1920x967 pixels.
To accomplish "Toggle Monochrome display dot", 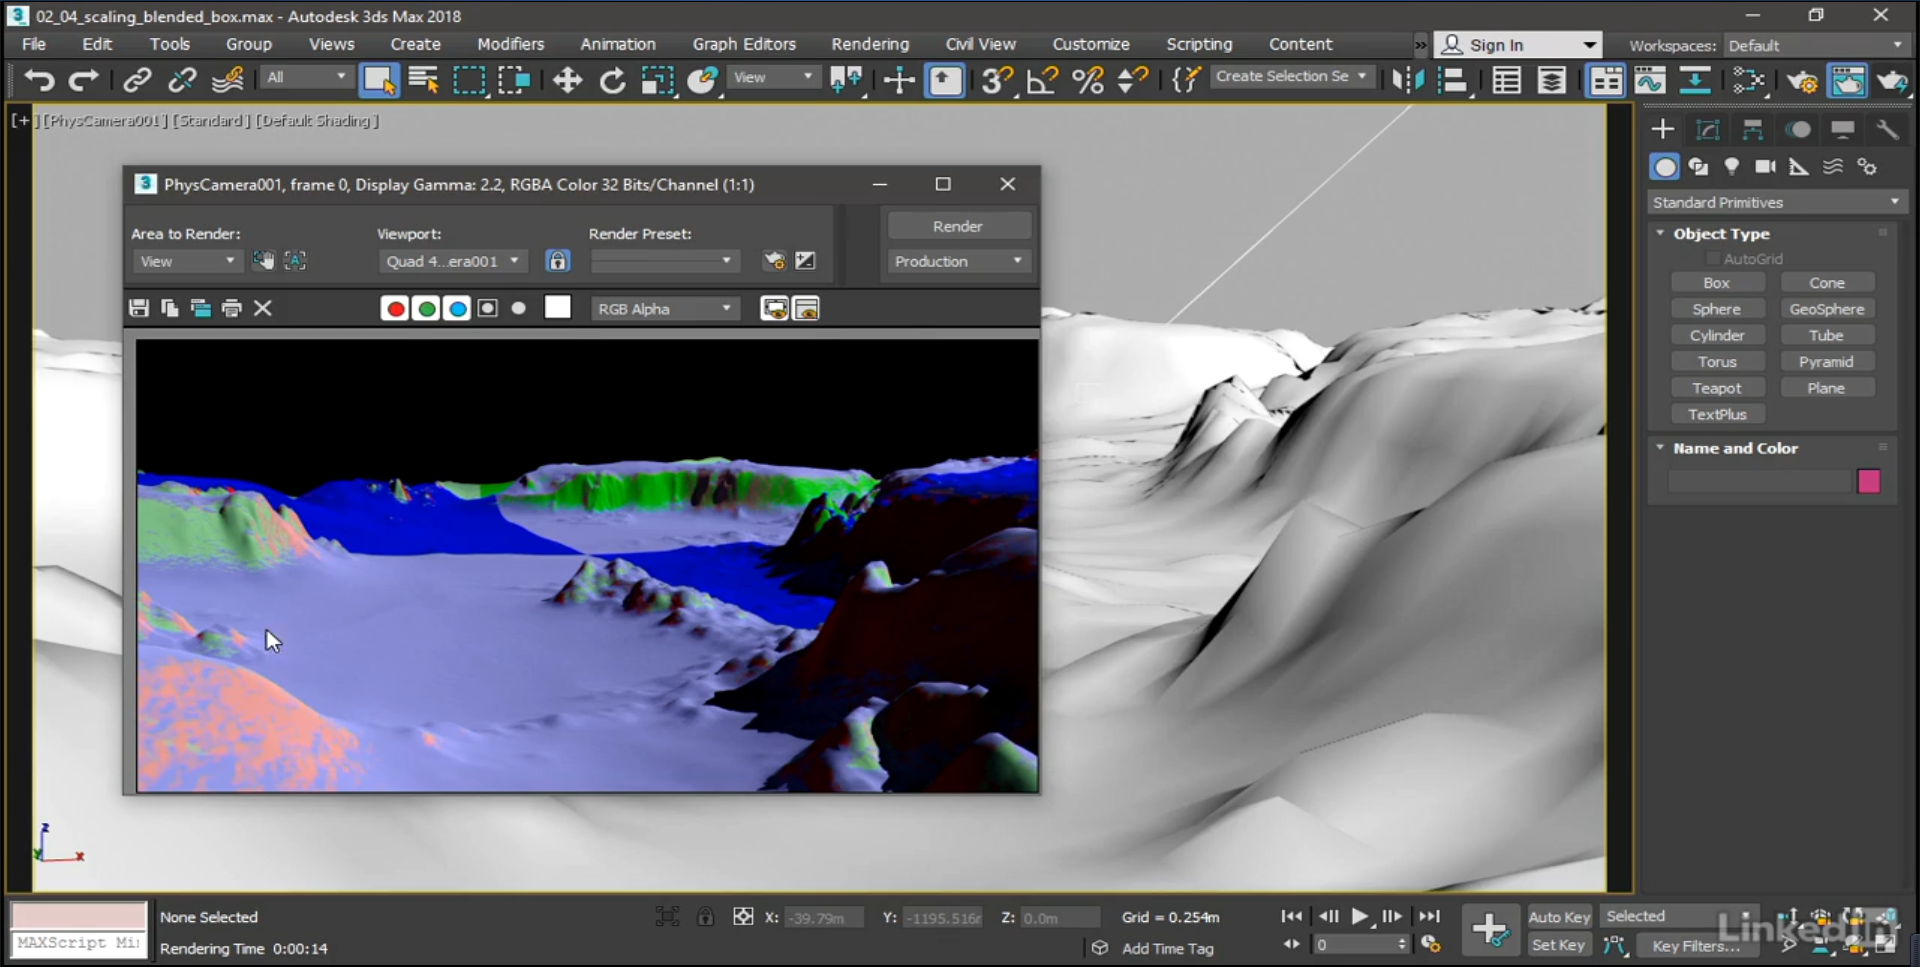I will (518, 308).
